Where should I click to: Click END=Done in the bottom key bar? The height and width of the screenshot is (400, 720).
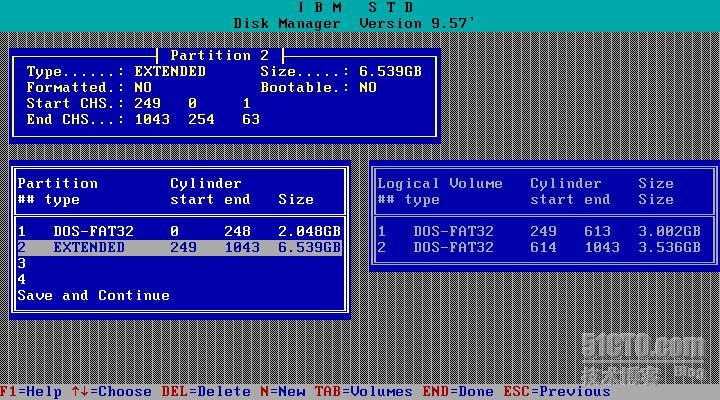point(458,392)
